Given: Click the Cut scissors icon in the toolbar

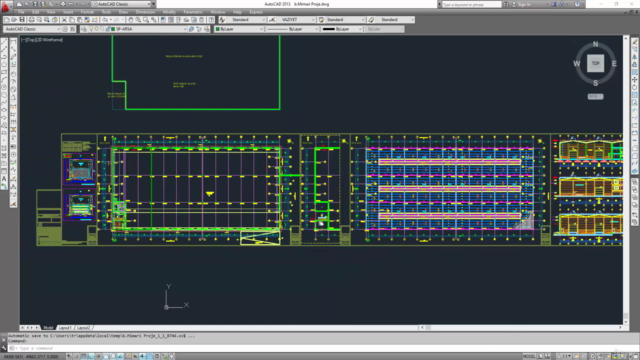Looking at the screenshot, I should click(x=64, y=20).
